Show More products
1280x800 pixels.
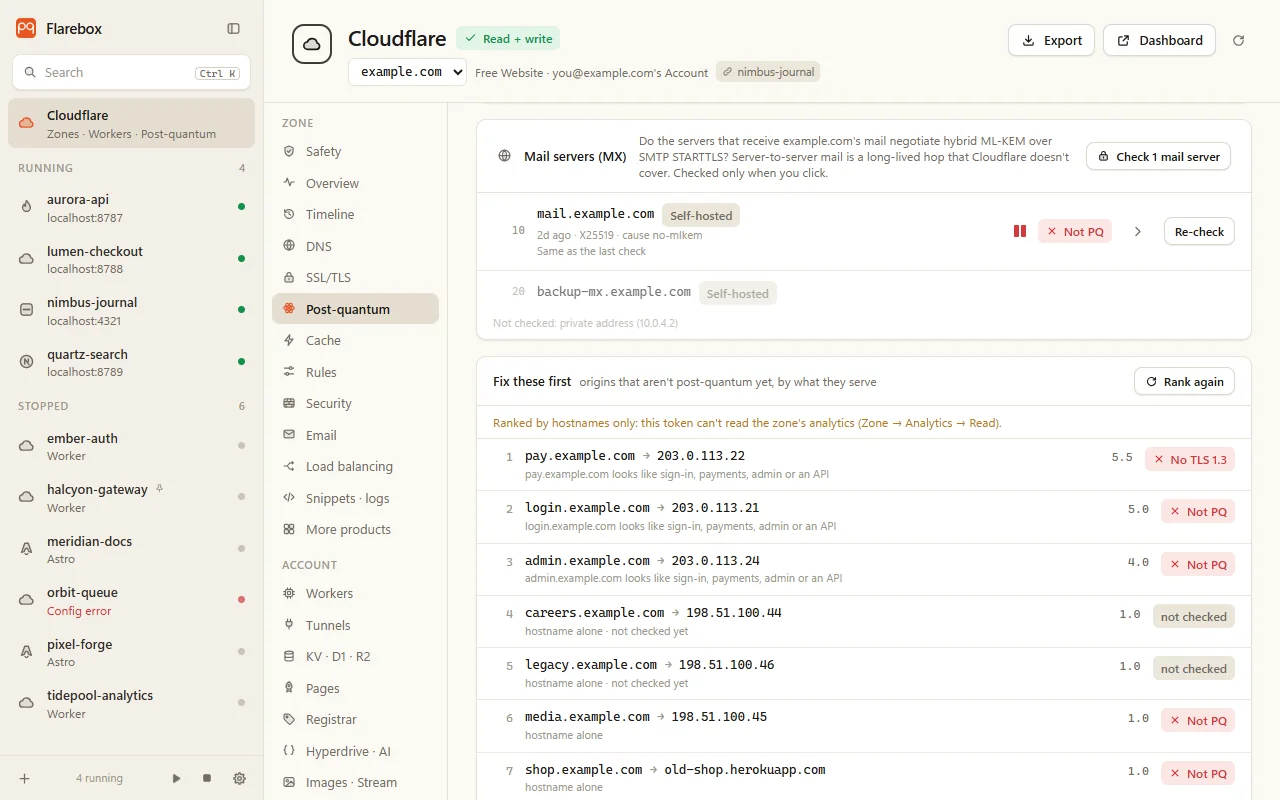(355, 529)
